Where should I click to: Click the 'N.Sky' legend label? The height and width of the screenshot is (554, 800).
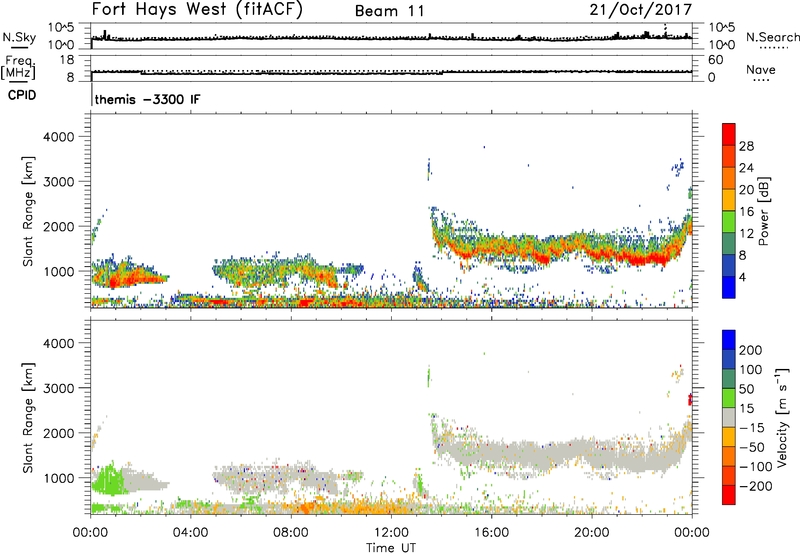[x=19, y=37]
